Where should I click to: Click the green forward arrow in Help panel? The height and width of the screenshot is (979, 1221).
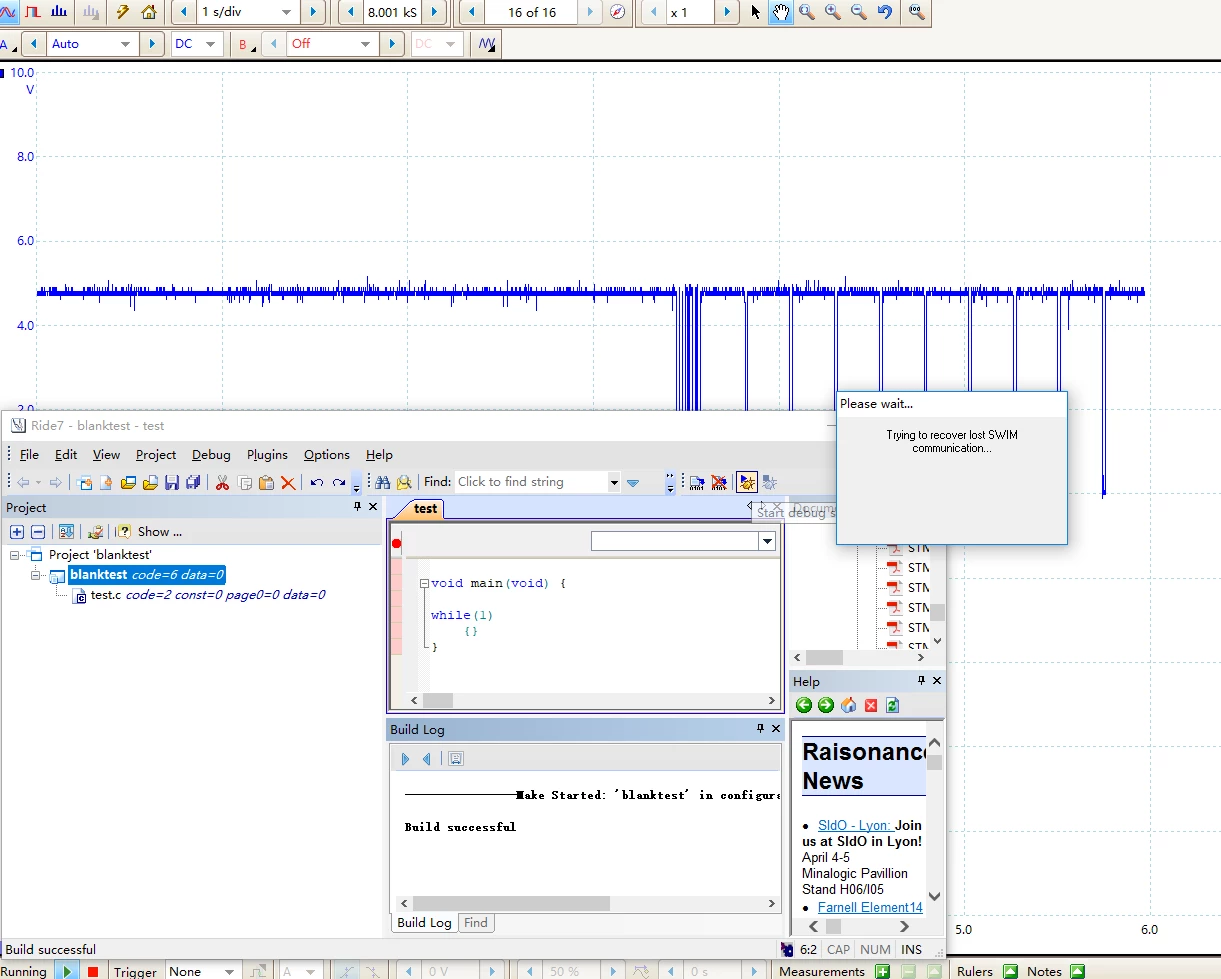pyautogui.click(x=826, y=705)
